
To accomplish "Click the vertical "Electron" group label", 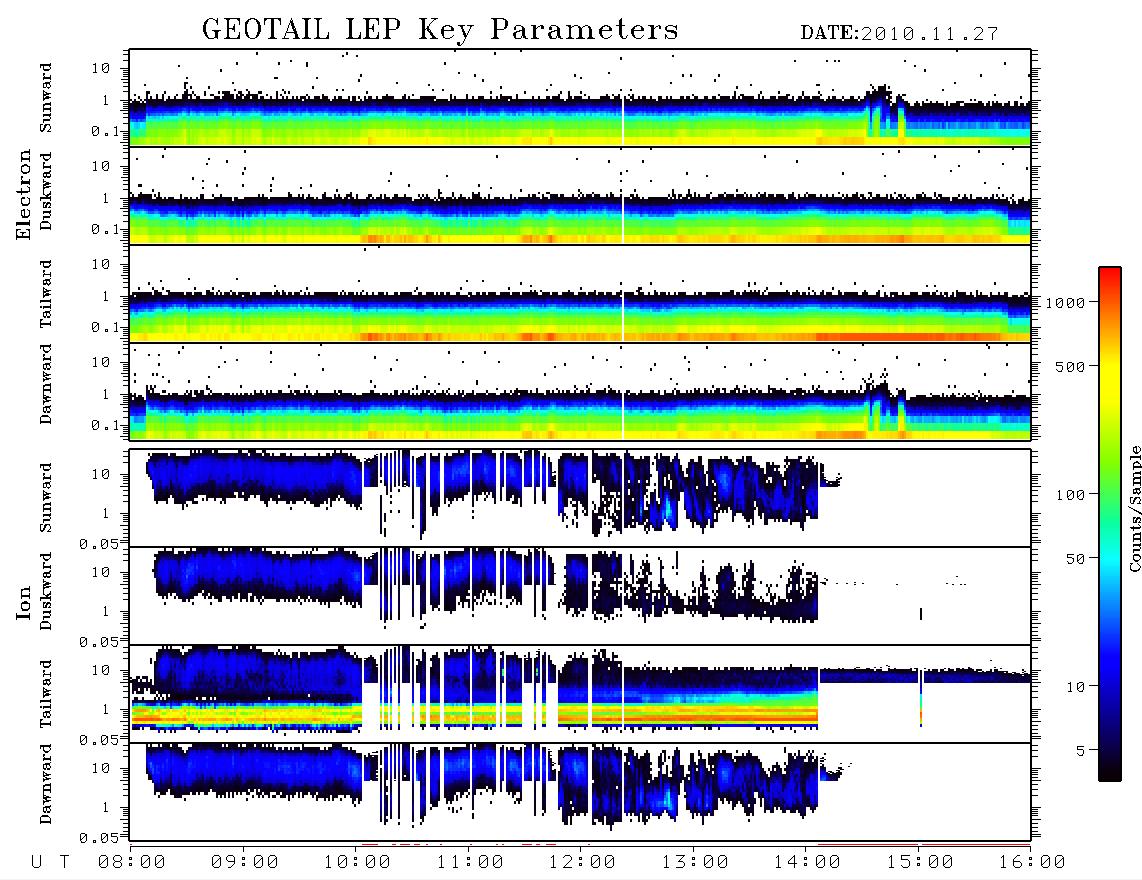I will 23,195.
